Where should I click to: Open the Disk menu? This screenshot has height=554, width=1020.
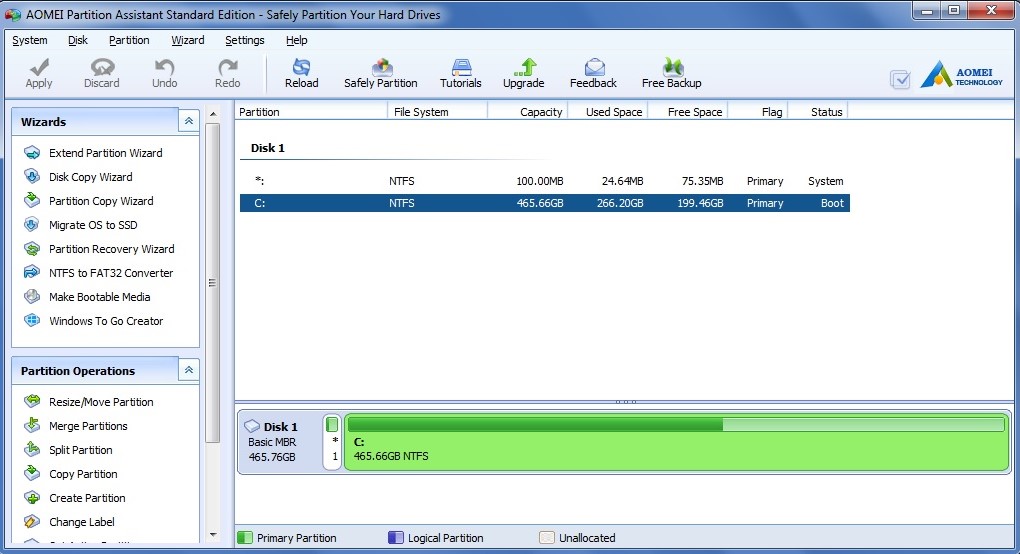click(x=77, y=40)
